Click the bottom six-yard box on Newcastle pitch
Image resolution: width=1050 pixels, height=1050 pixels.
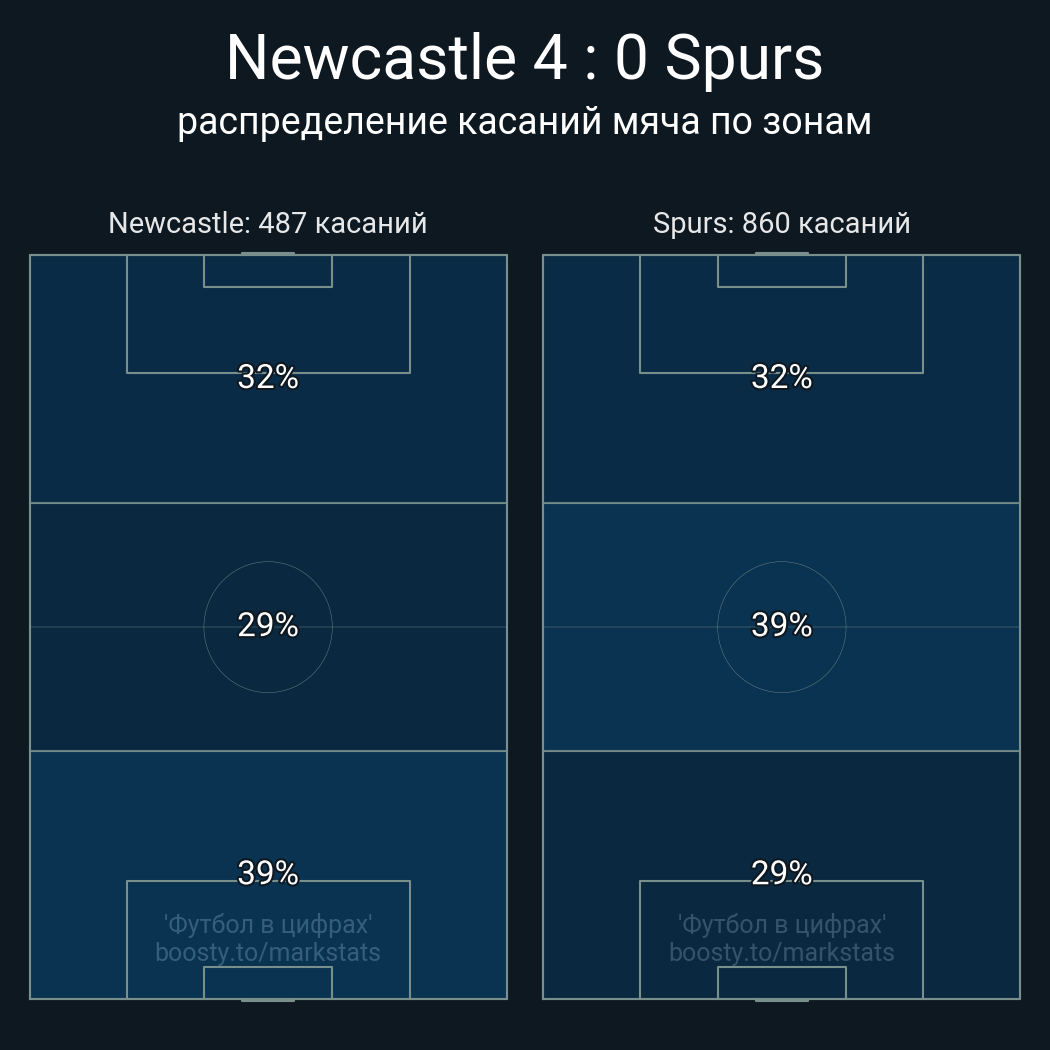click(268, 983)
